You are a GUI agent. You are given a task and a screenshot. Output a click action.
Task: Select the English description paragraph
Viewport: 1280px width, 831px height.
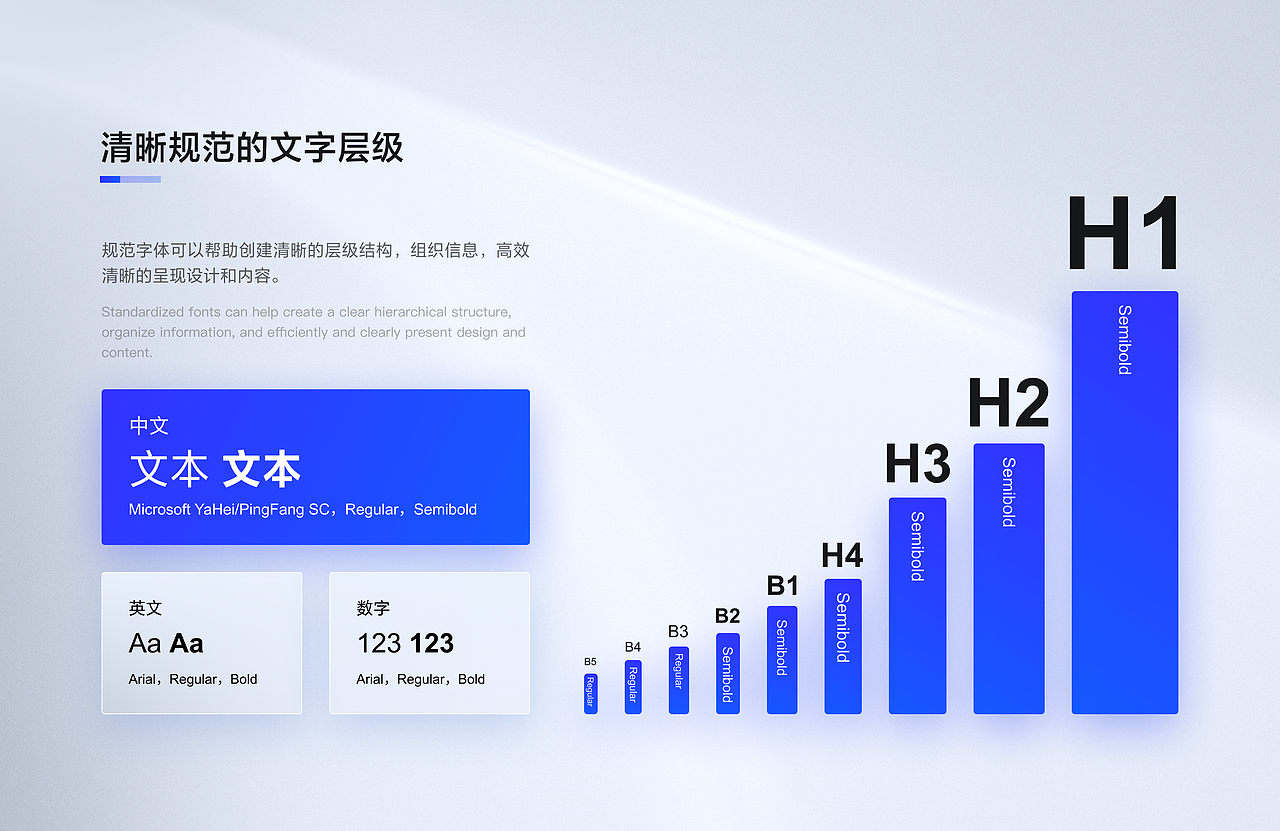(x=313, y=332)
